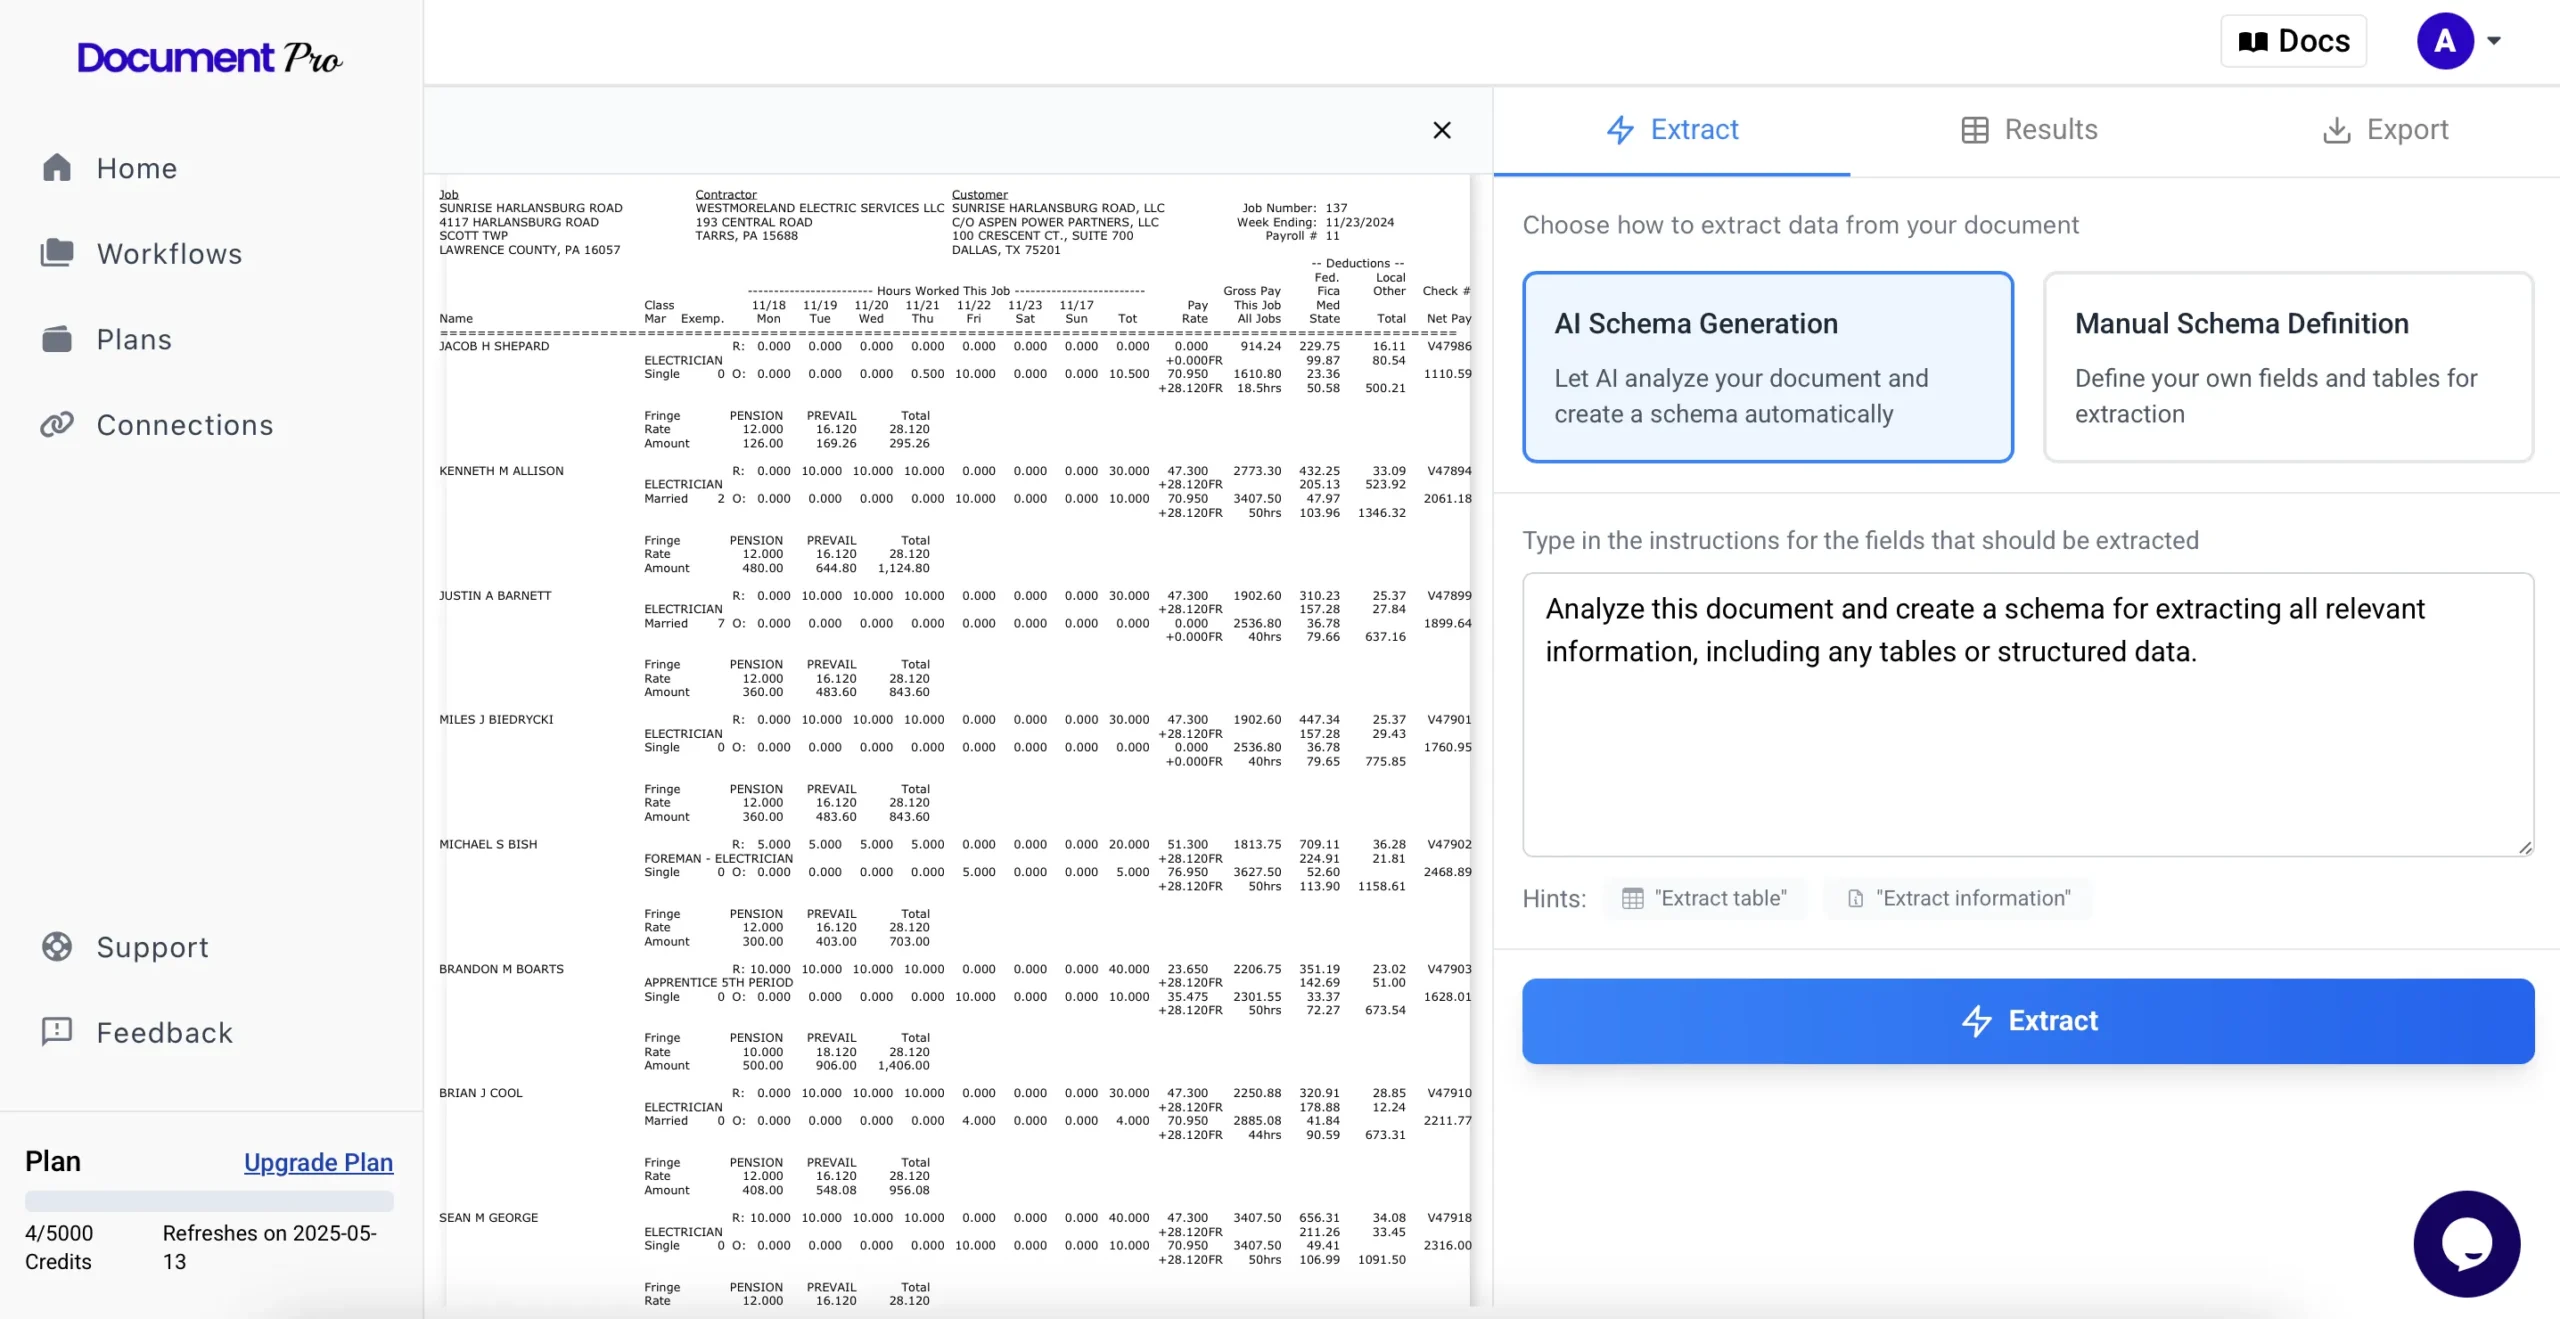Switch to the Export tab
2560x1319 pixels.
[2387, 129]
